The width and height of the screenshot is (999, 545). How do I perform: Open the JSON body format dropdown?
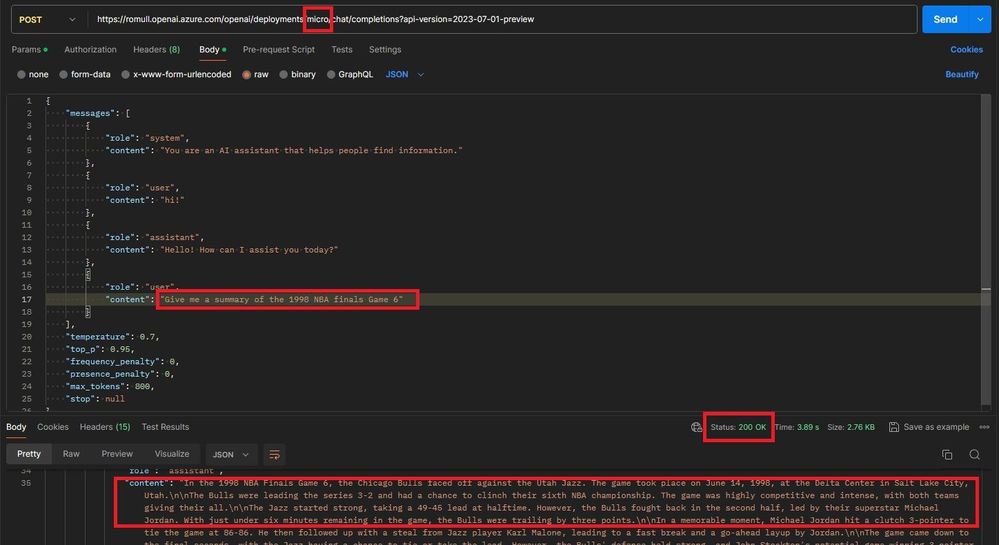point(405,75)
